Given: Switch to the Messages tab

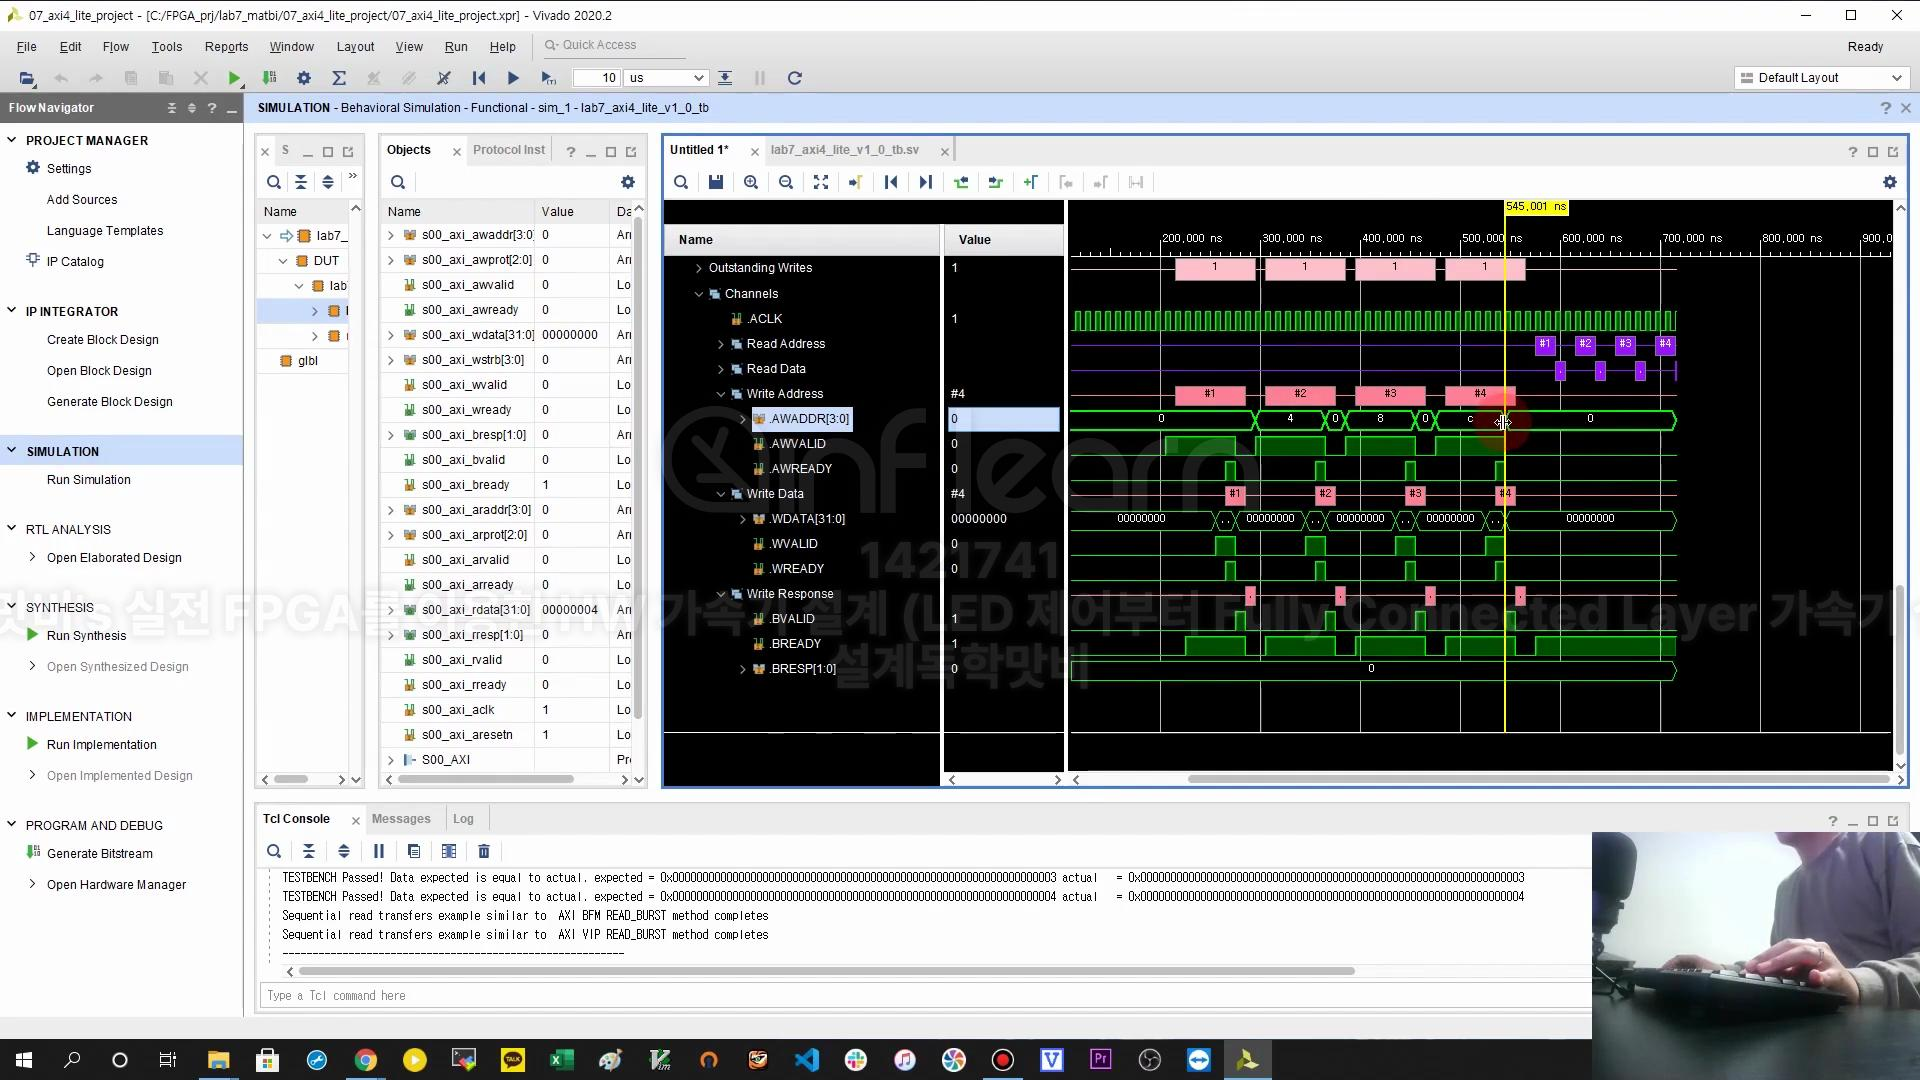Looking at the screenshot, I should click(401, 819).
